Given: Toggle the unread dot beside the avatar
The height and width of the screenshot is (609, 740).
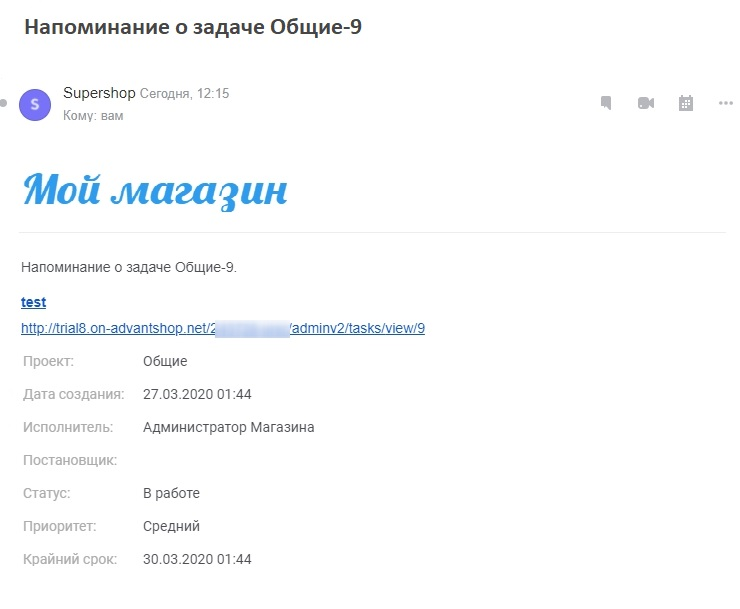Looking at the screenshot, I should click(4, 103).
